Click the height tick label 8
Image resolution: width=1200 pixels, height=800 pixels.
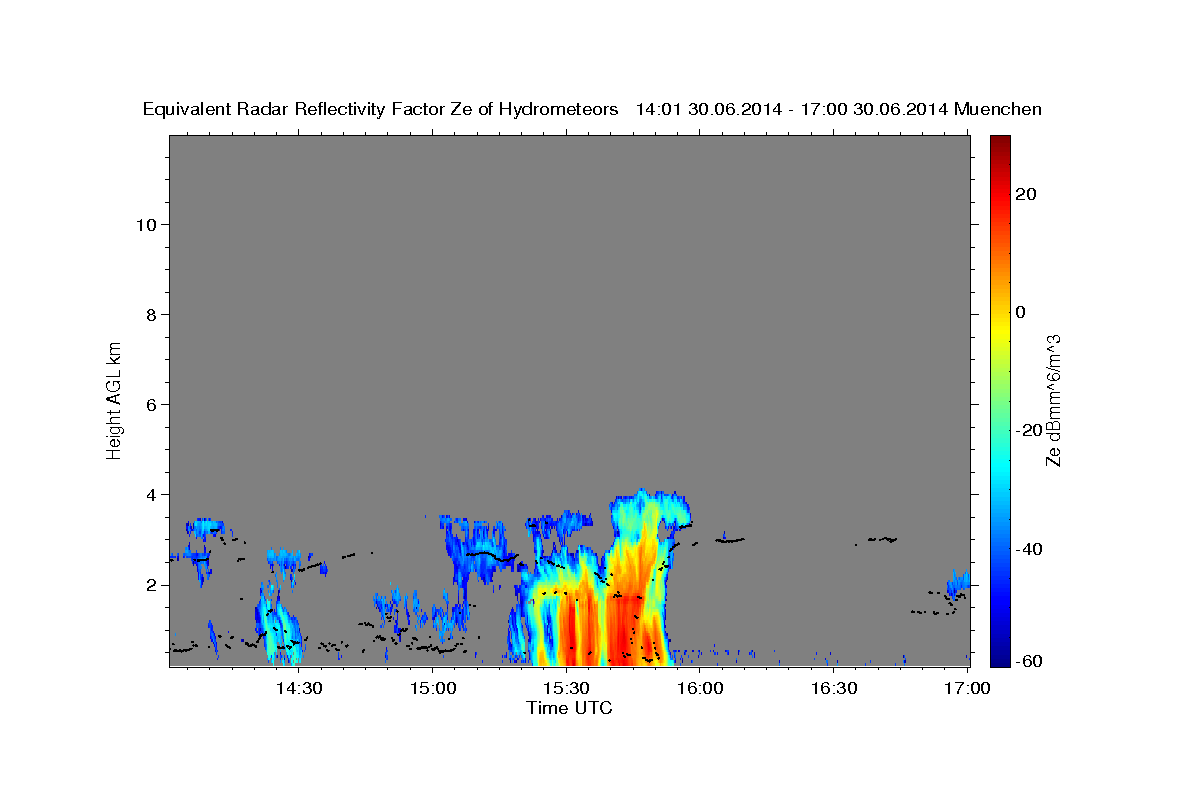pos(151,314)
